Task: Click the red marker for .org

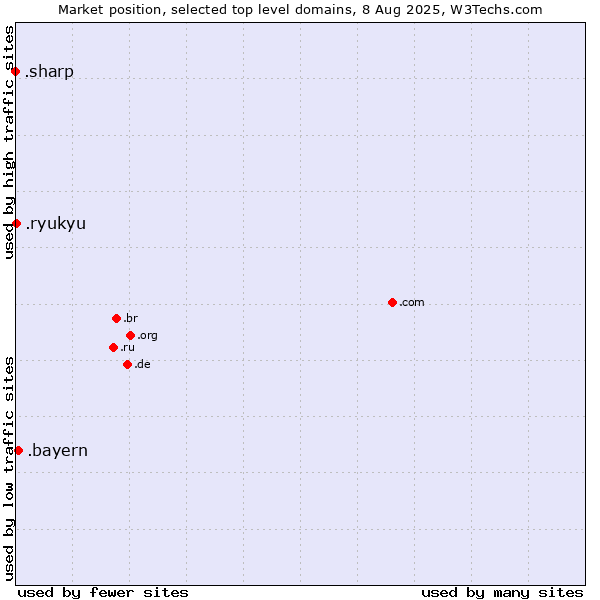Action: point(130,336)
